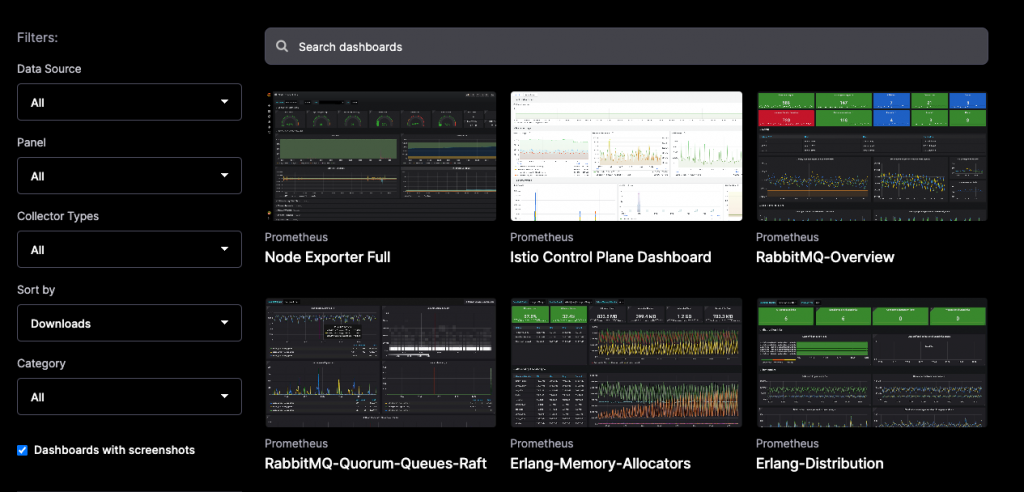Open the Panel filter dropdown
Image resolution: width=1024 pixels, height=492 pixels.
pos(129,176)
